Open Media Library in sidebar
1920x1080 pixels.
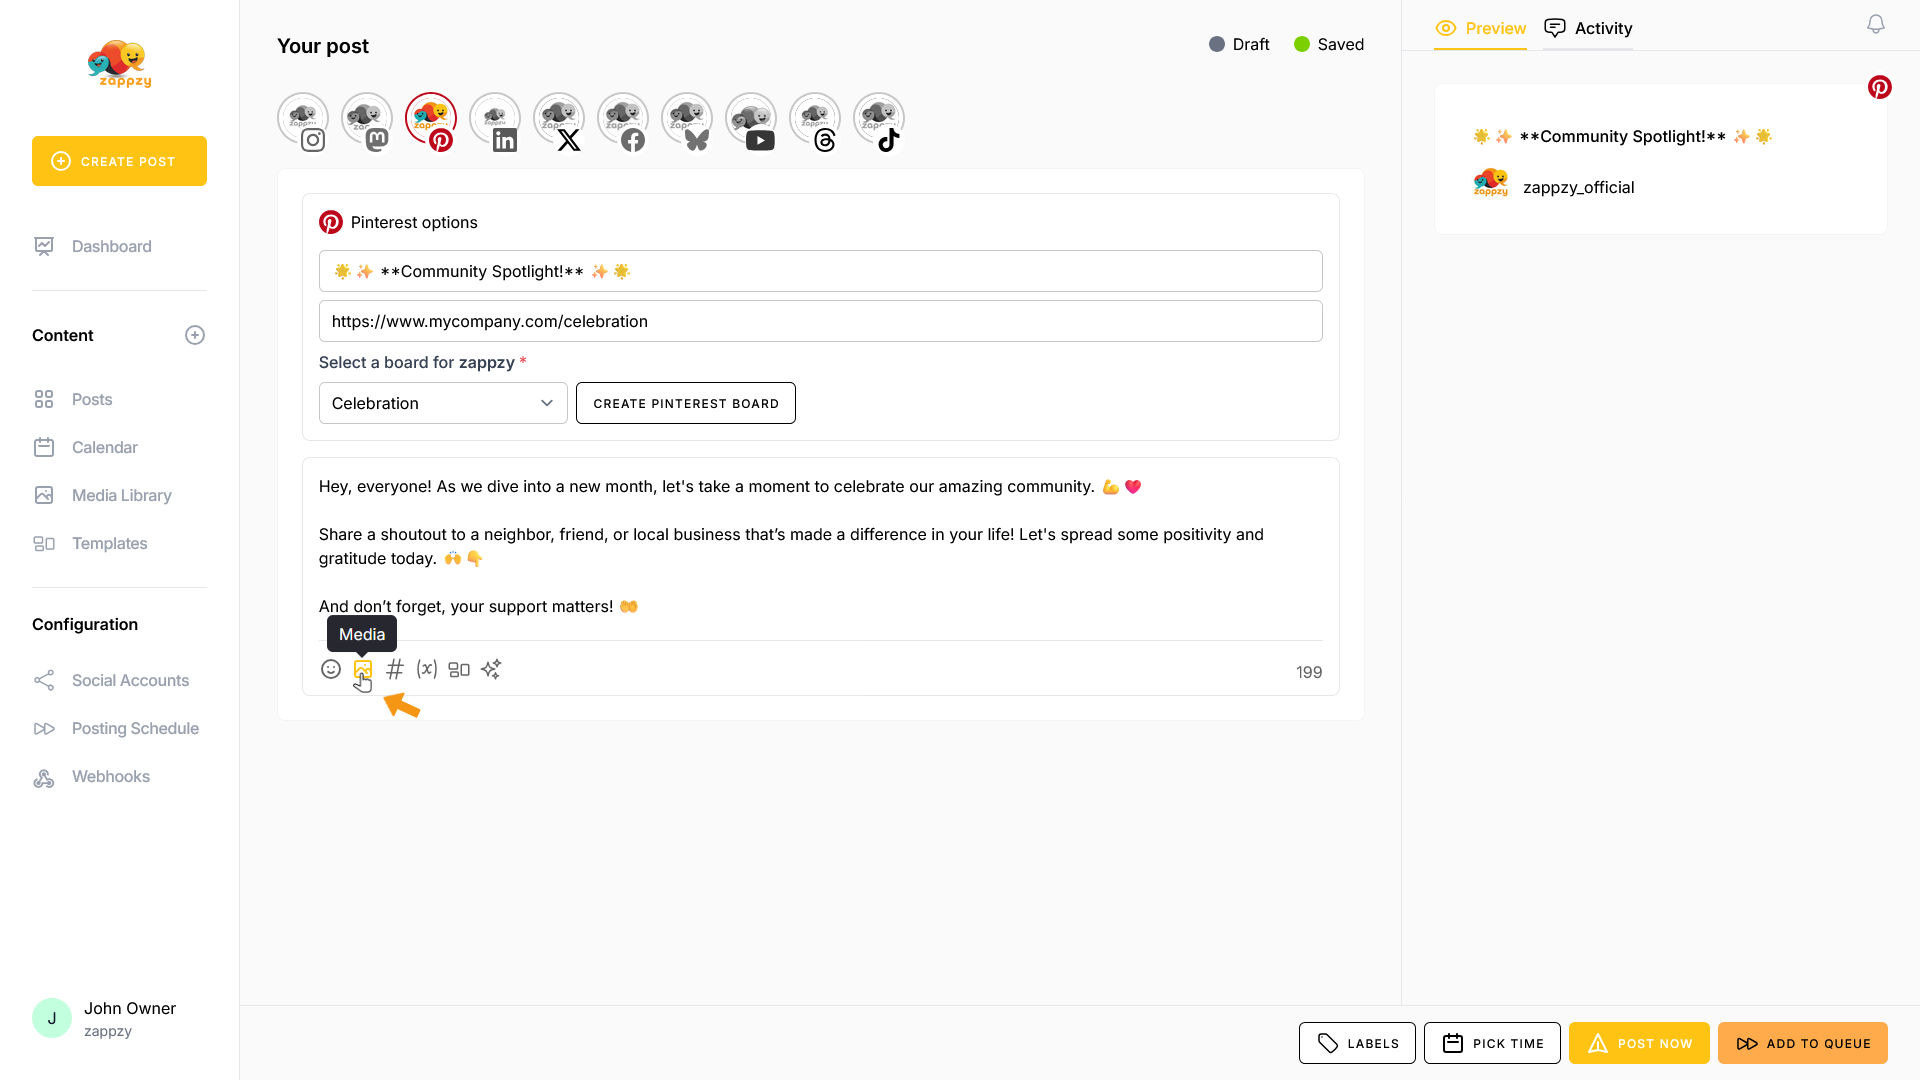coord(121,496)
